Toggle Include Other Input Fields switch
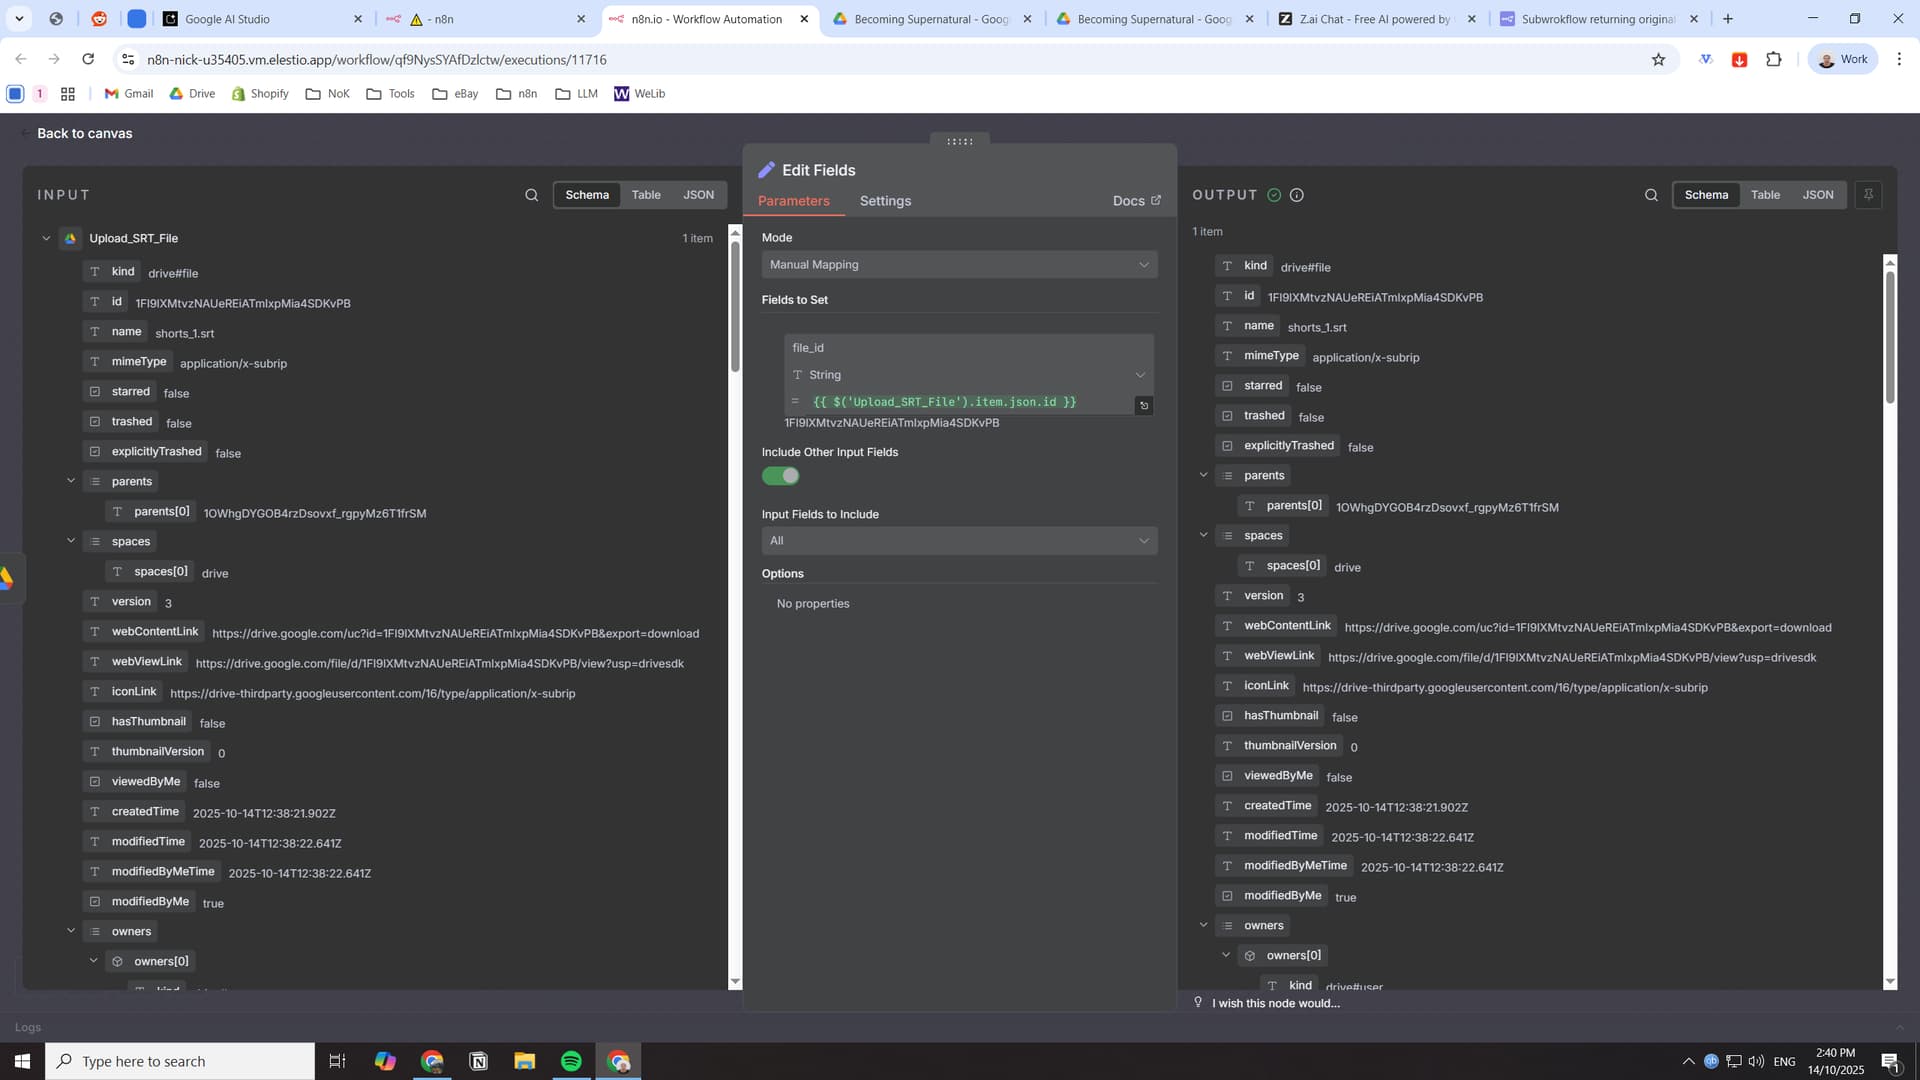The image size is (1920, 1080). tap(780, 476)
